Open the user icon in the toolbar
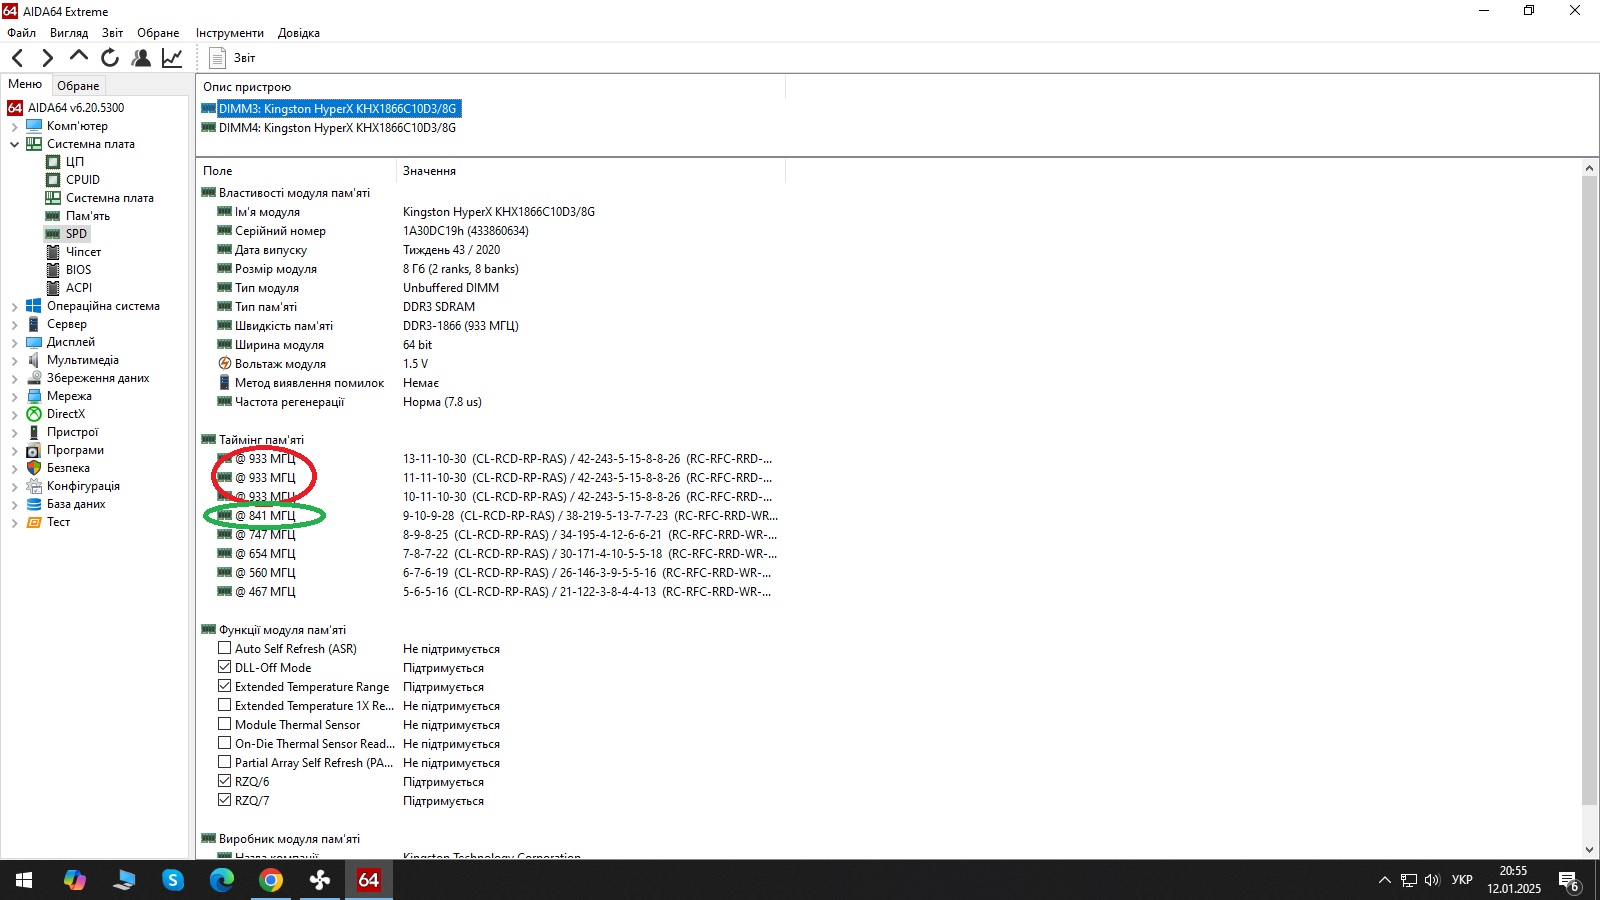Viewport: 1600px width, 900px height. [x=141, y=58]
